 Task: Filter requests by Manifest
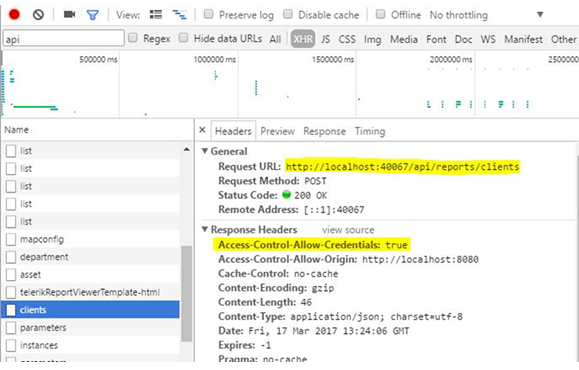524,39
